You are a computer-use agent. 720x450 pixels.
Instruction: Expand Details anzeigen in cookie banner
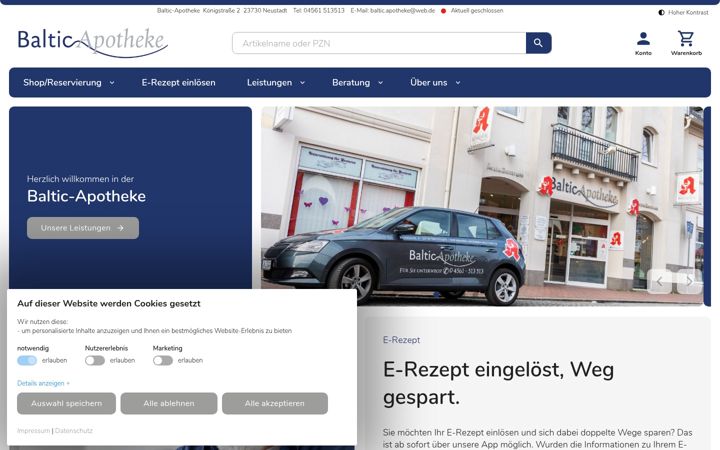tap(43, 383)
